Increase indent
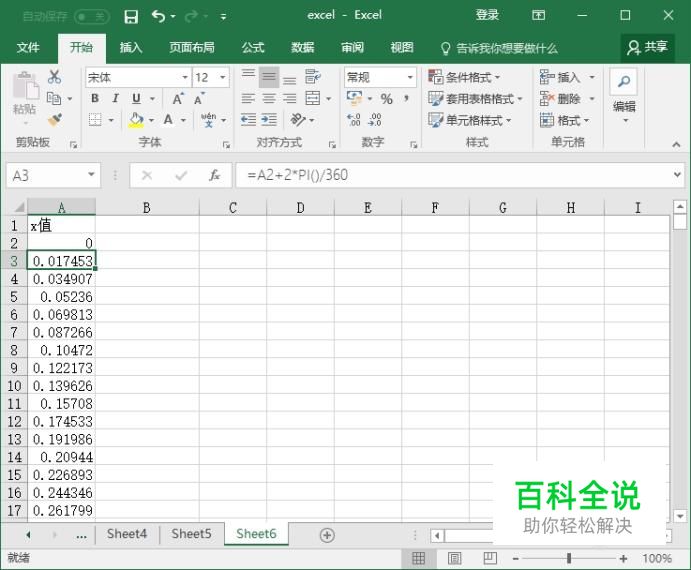691x570 pixels. click(269, 119)
